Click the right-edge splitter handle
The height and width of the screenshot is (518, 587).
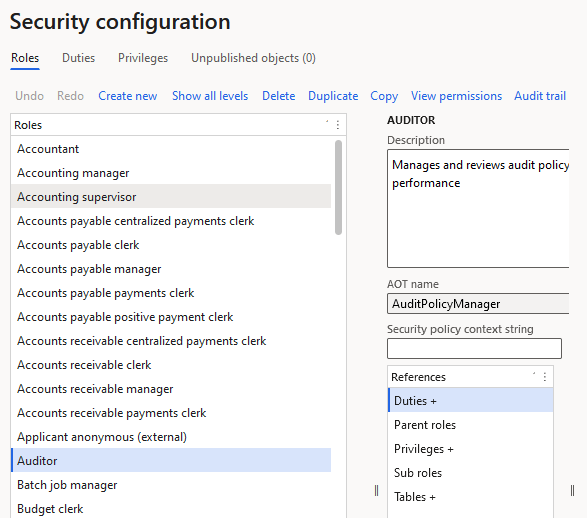[x=572, y=490]
